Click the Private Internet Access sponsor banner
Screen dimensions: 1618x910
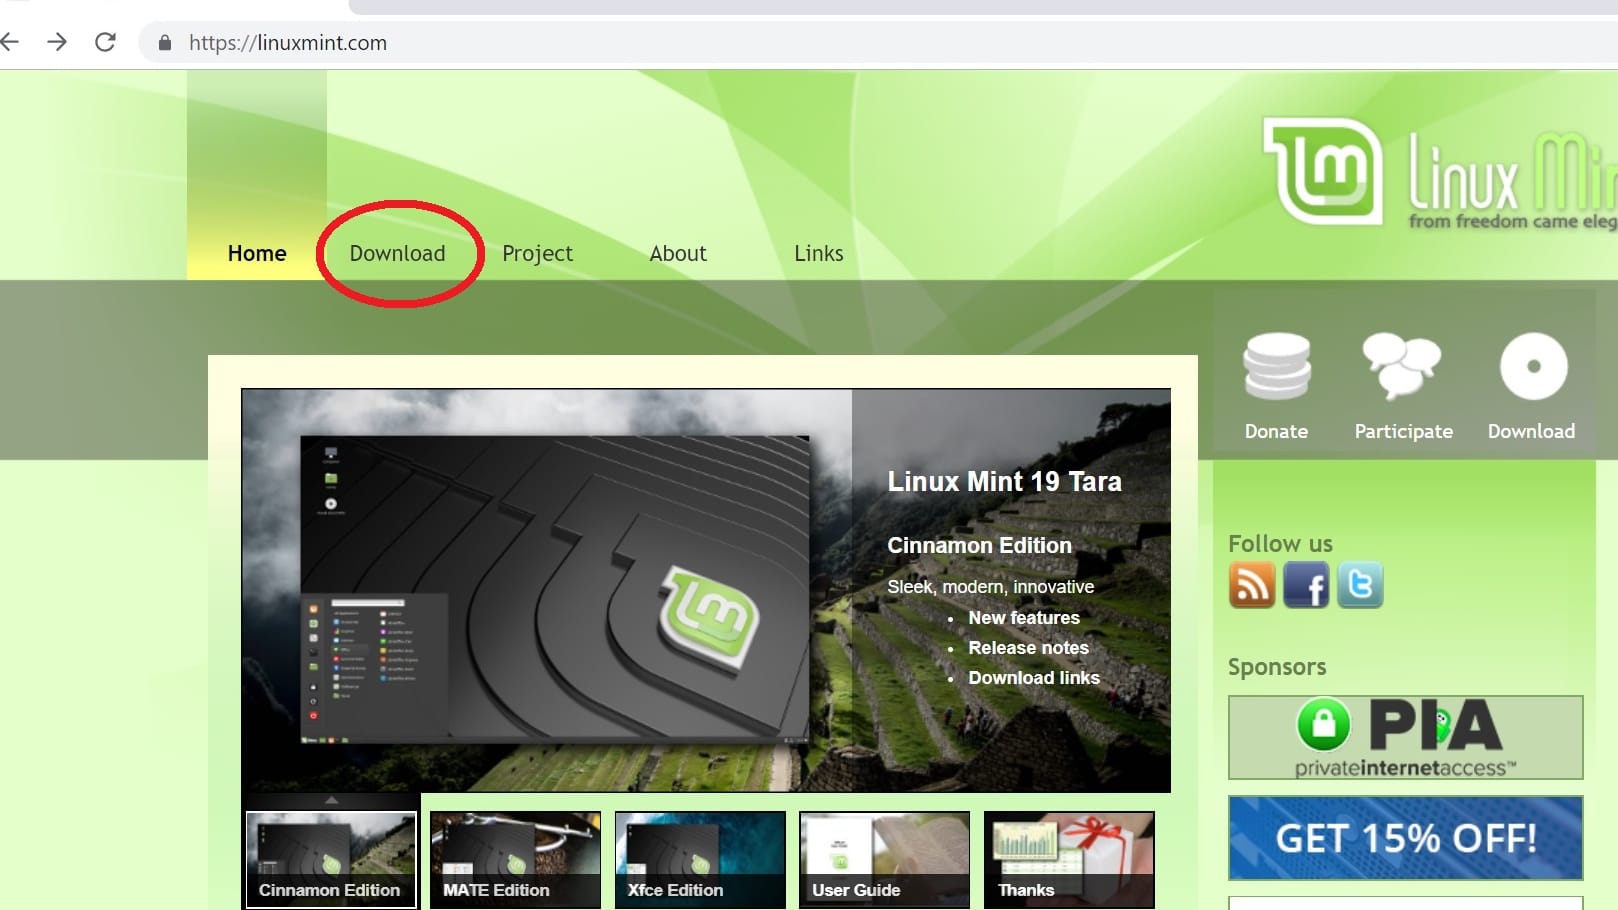click(1405, 737)
